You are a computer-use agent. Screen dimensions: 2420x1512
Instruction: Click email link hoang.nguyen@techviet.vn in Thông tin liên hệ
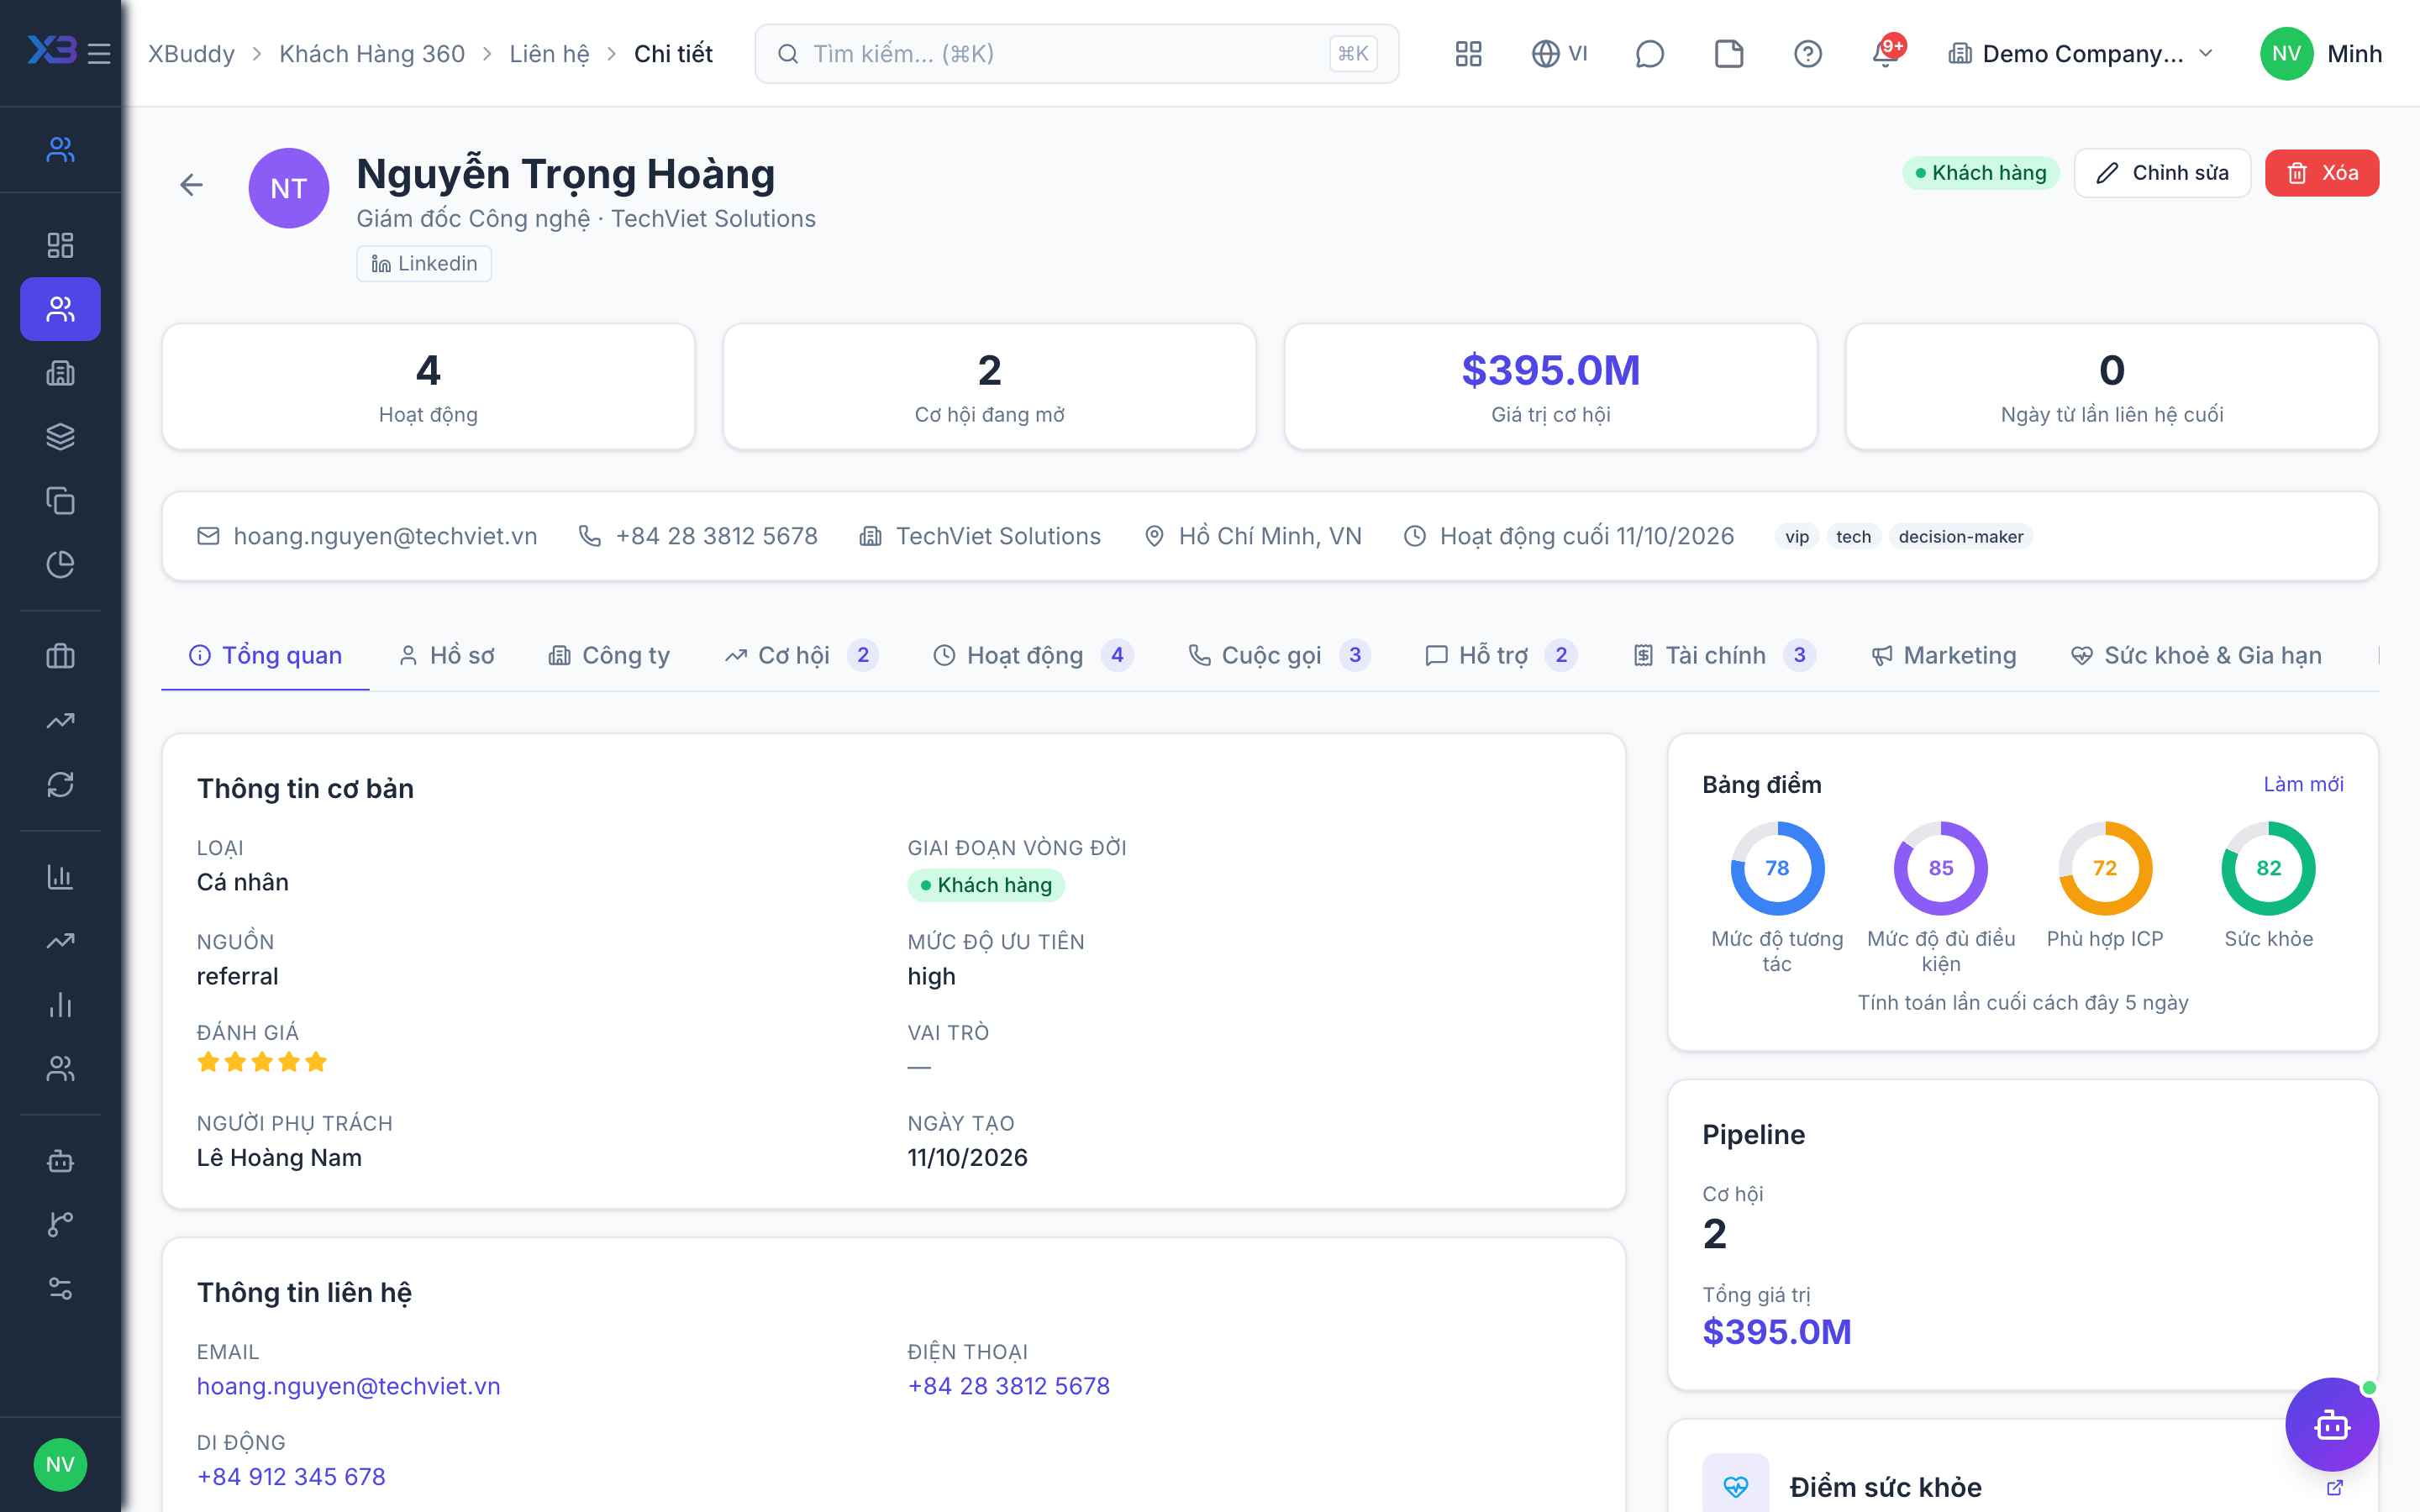348,1386
